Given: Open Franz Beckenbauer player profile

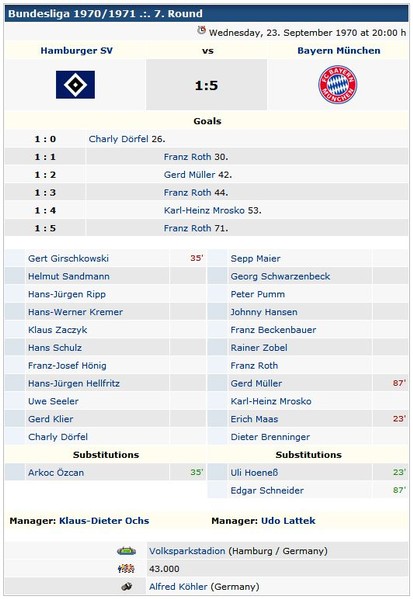Looking at the screenshot, I should point(273,330).
